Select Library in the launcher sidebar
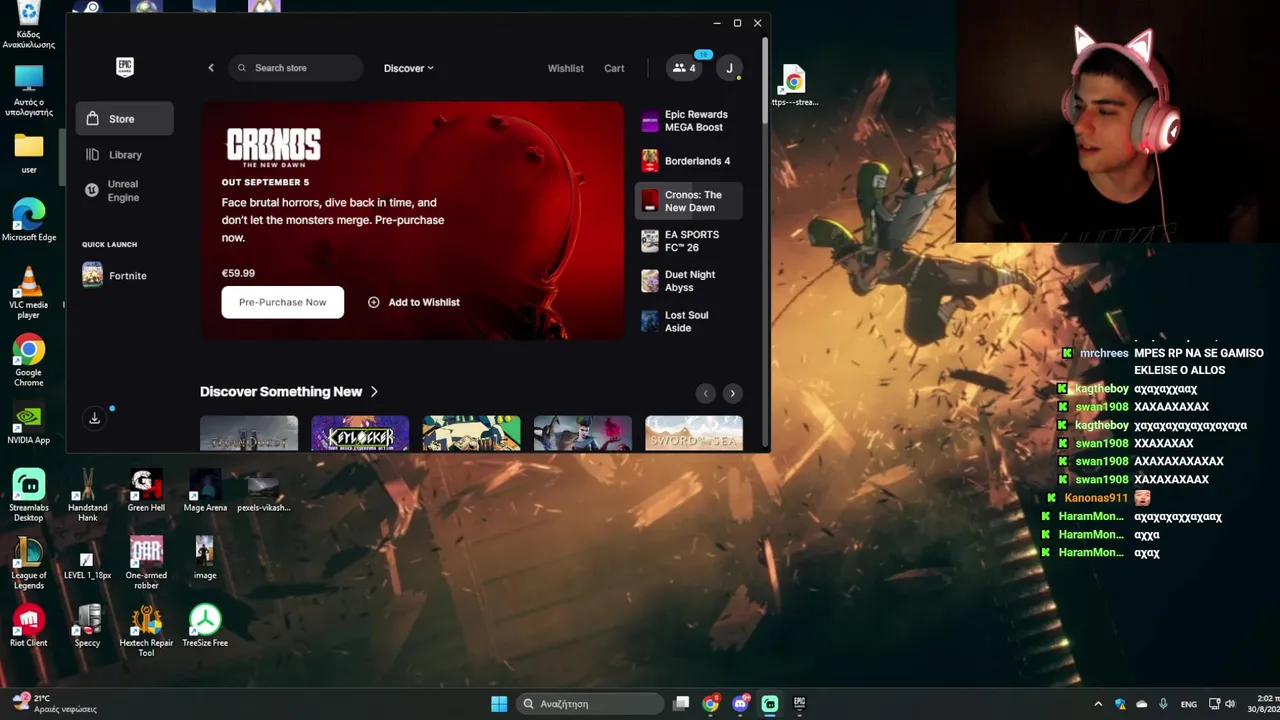The height and width of the screenshot is (720, 1280). click(x=125, y=155)
